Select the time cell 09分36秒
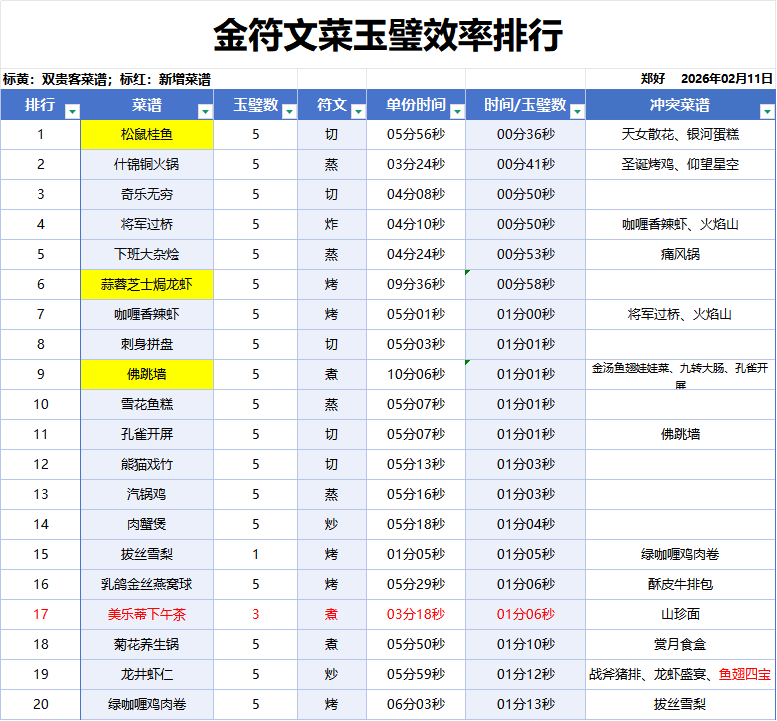Viewport: 777px width, 721px height. click(416, 284)
